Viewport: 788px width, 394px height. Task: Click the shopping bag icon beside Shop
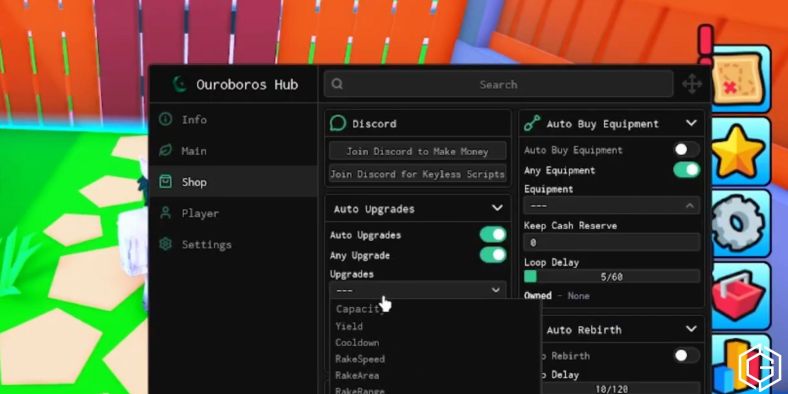pos(165,181)
